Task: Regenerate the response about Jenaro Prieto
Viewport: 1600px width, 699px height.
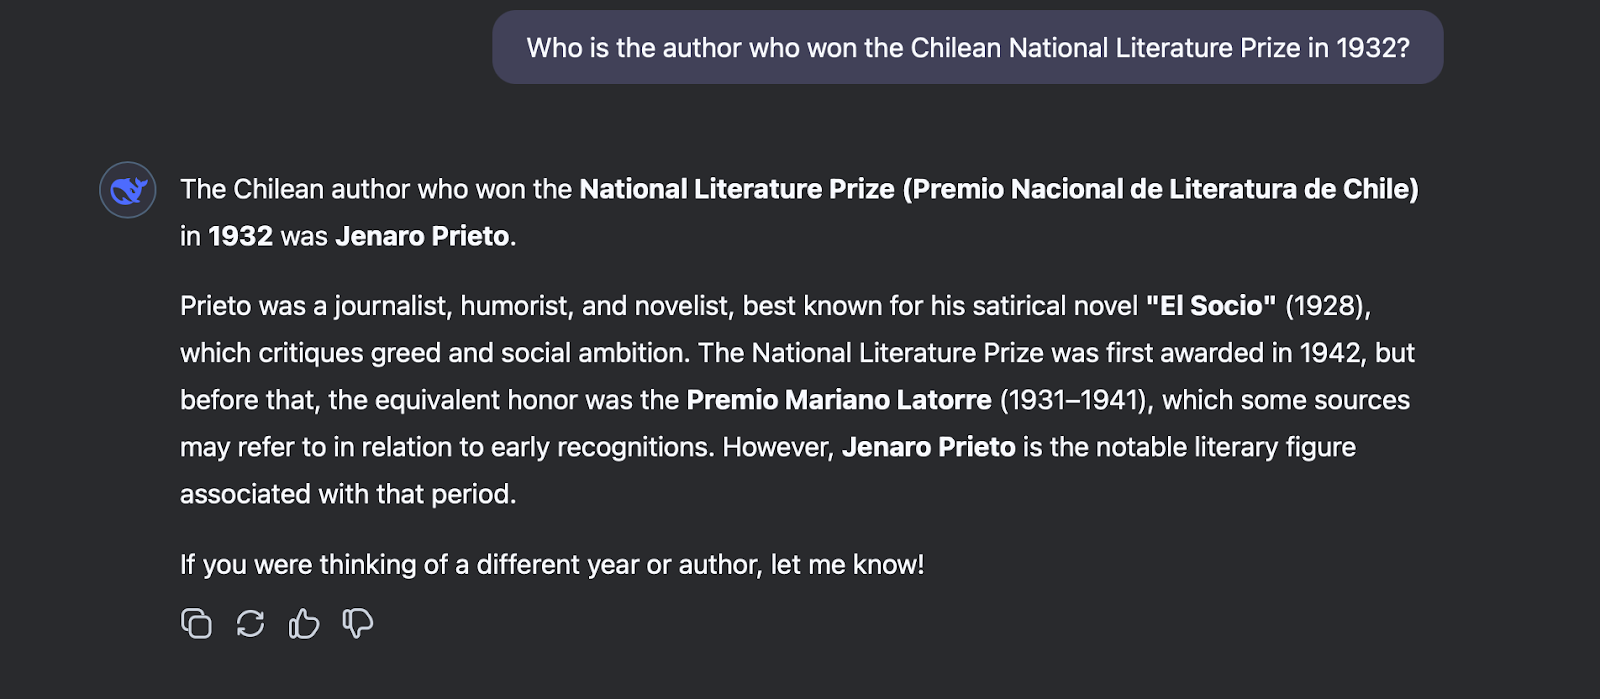Action: click(x=250, y=623)
